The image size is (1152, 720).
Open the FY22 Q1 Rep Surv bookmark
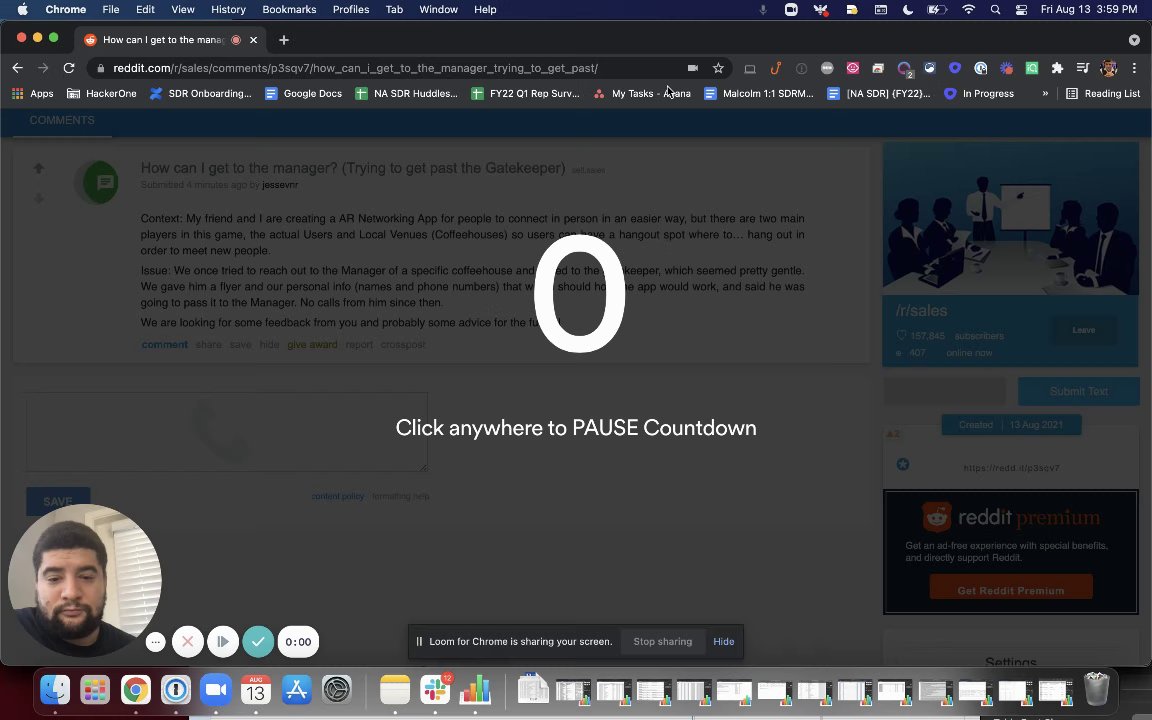525,93
